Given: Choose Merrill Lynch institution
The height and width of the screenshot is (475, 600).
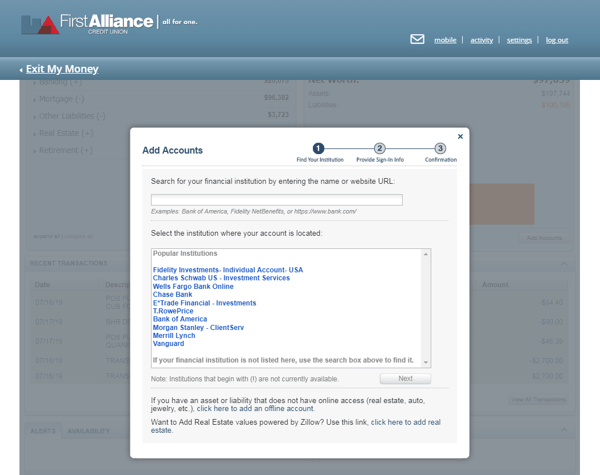Looking at the screenshot, I should [174, 335].
